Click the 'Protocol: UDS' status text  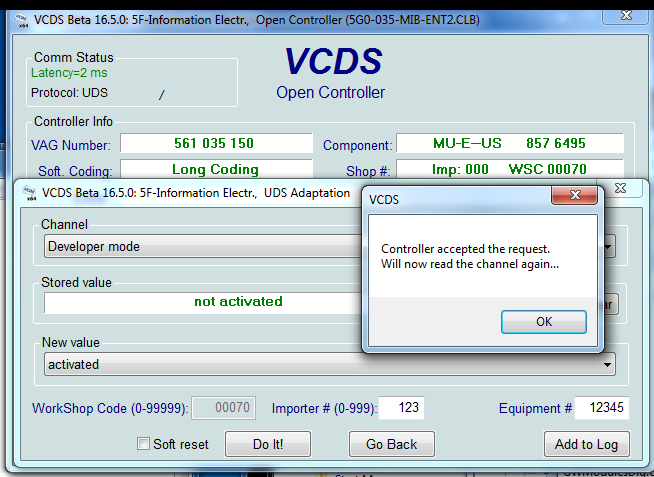point(69,92)
